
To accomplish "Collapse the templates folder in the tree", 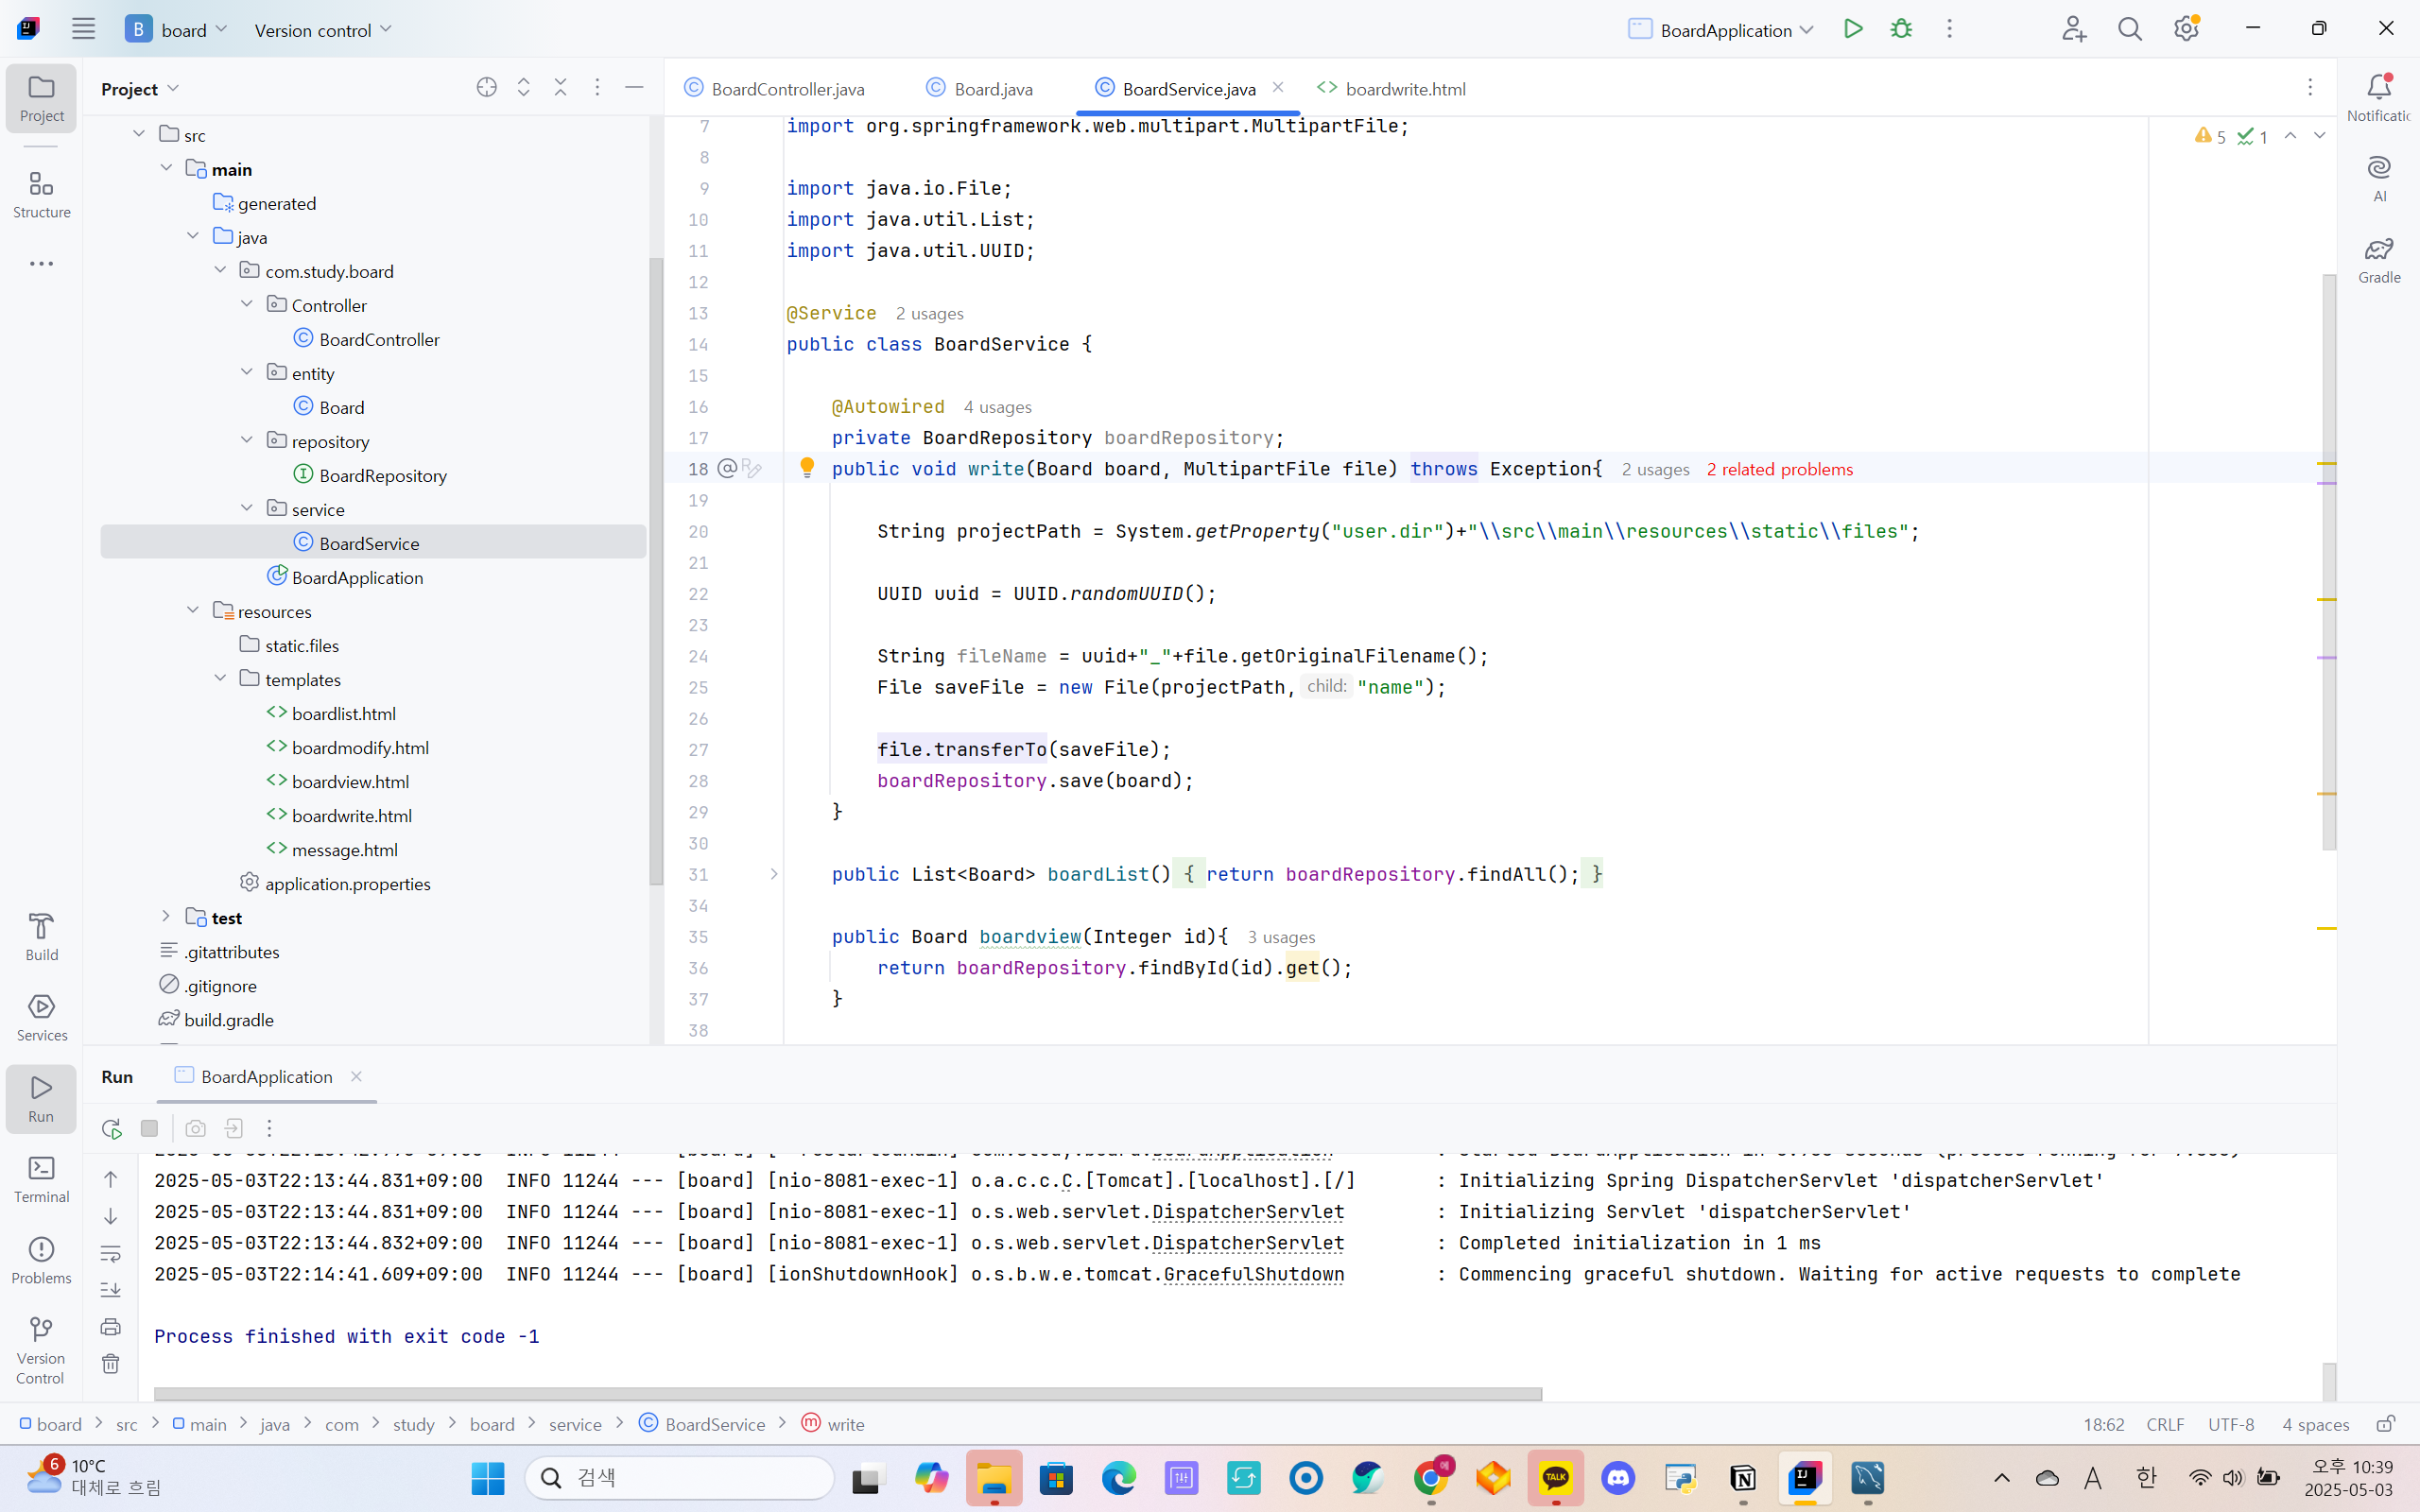I will pyautogui.click(x=220, y=679).
